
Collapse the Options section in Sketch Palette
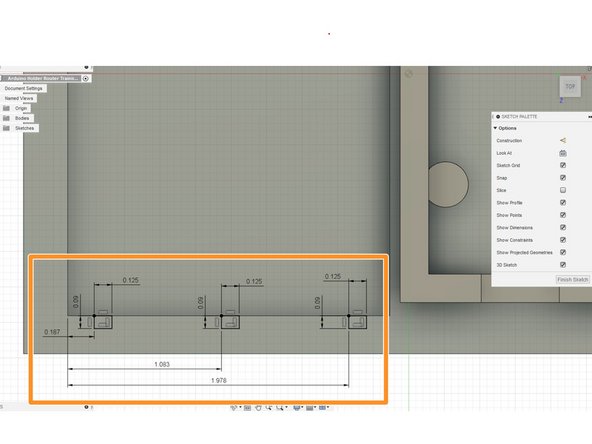click(495, 128)
